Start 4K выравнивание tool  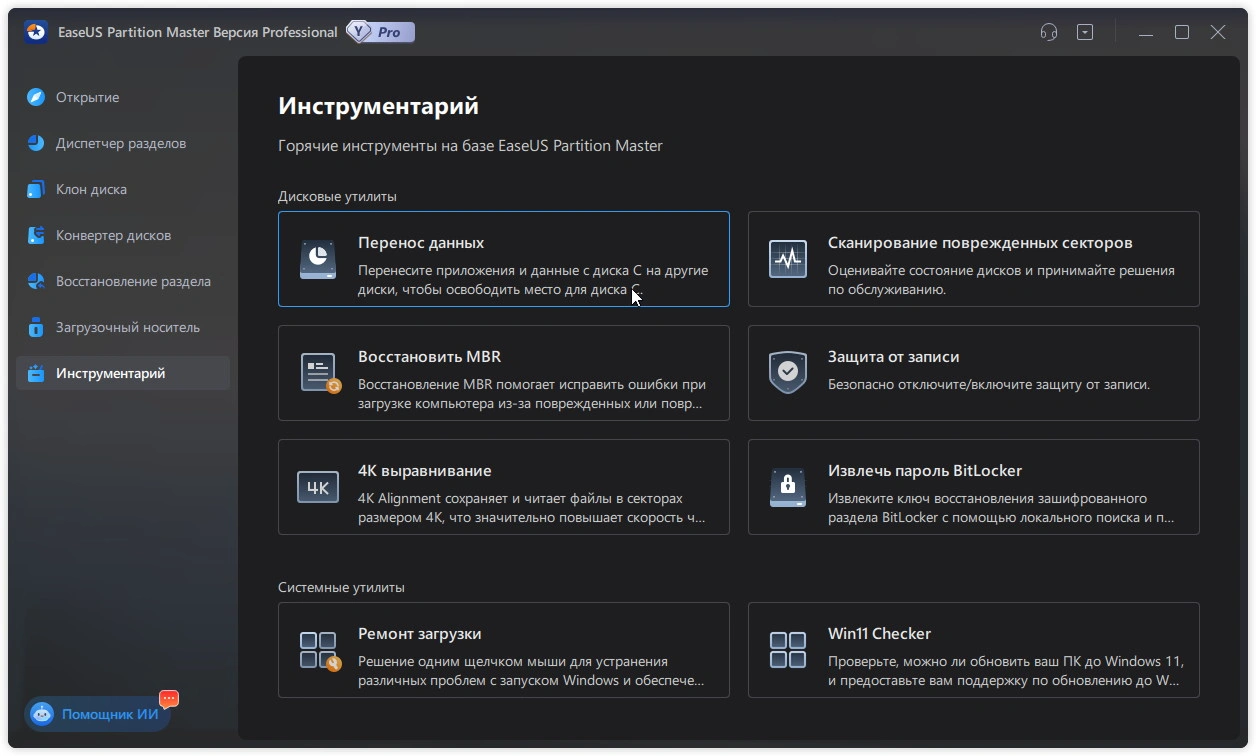pos(425,471)
